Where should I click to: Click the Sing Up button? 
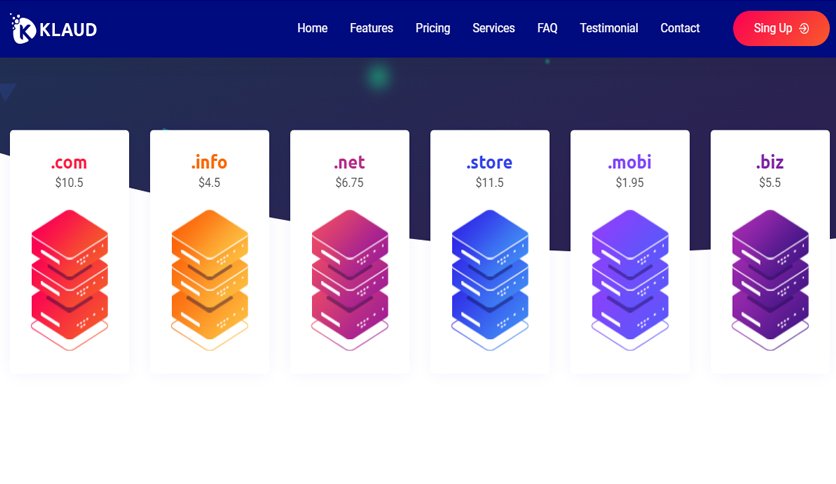781,28
